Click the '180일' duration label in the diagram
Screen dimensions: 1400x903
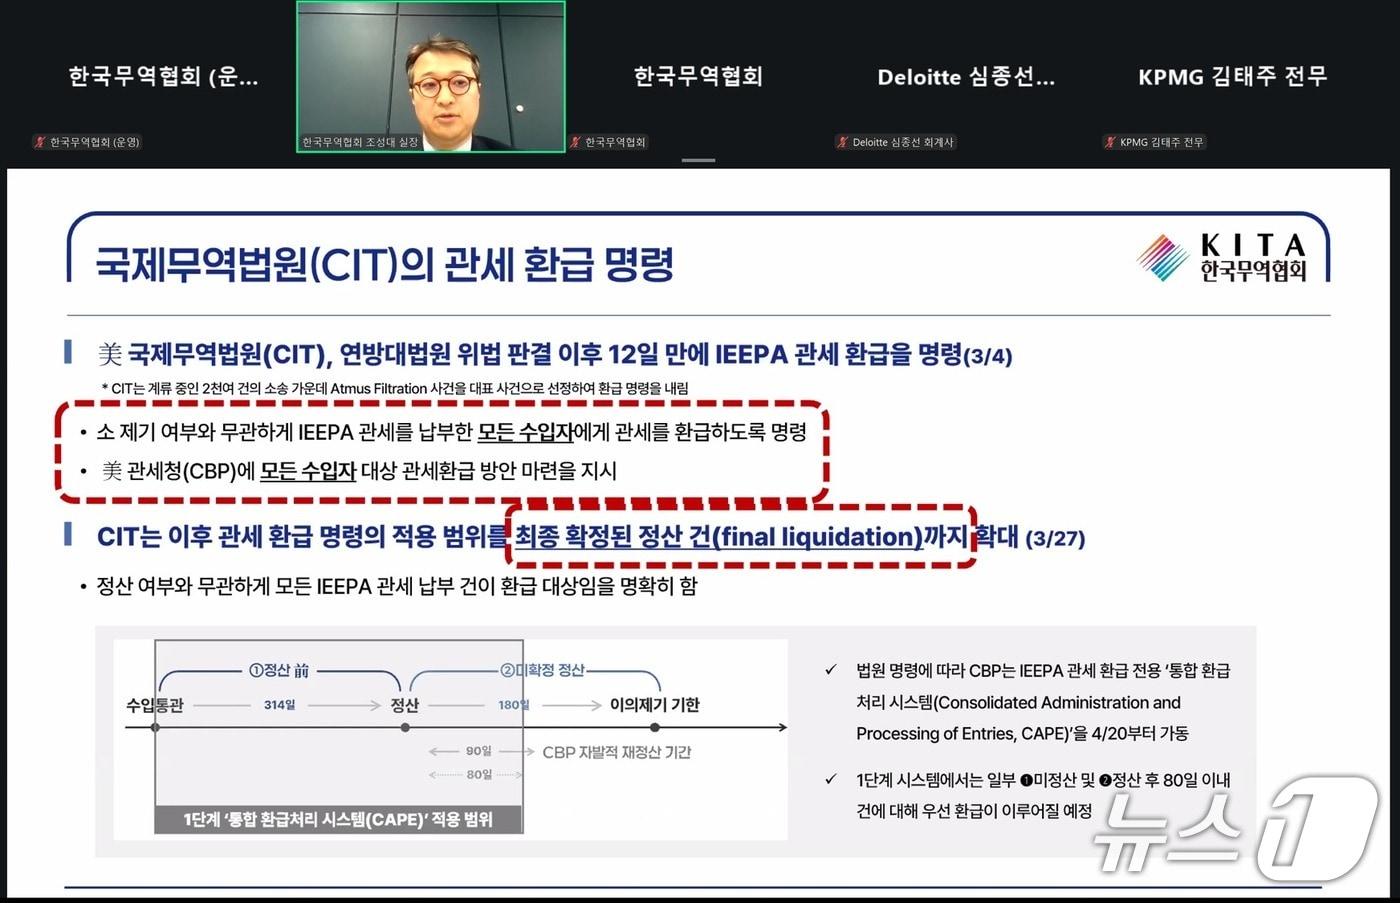[x=513, y=705]
